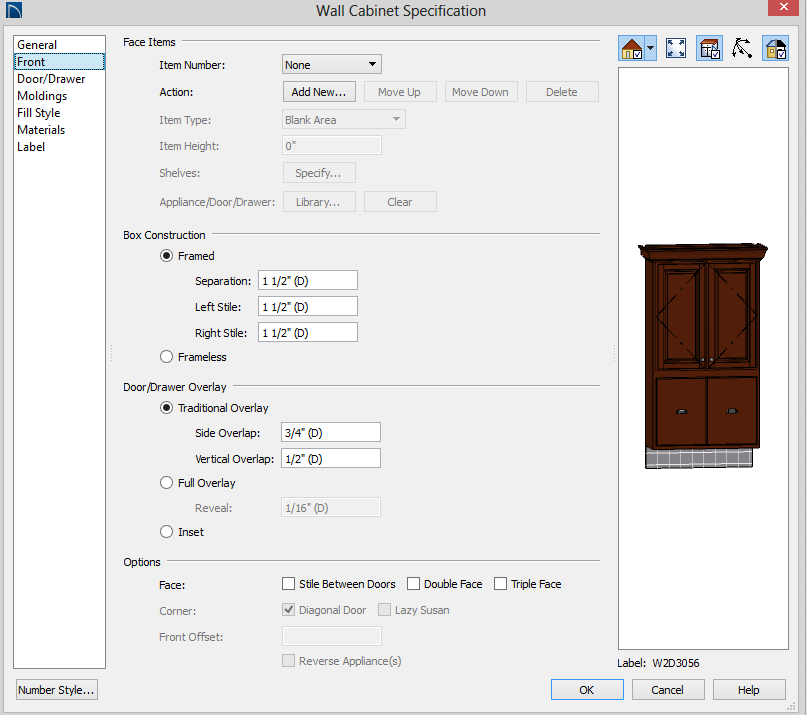Click the Move Down button
Image resolution: width=807 pixels, height=715 pixels.
pos(481,92)
